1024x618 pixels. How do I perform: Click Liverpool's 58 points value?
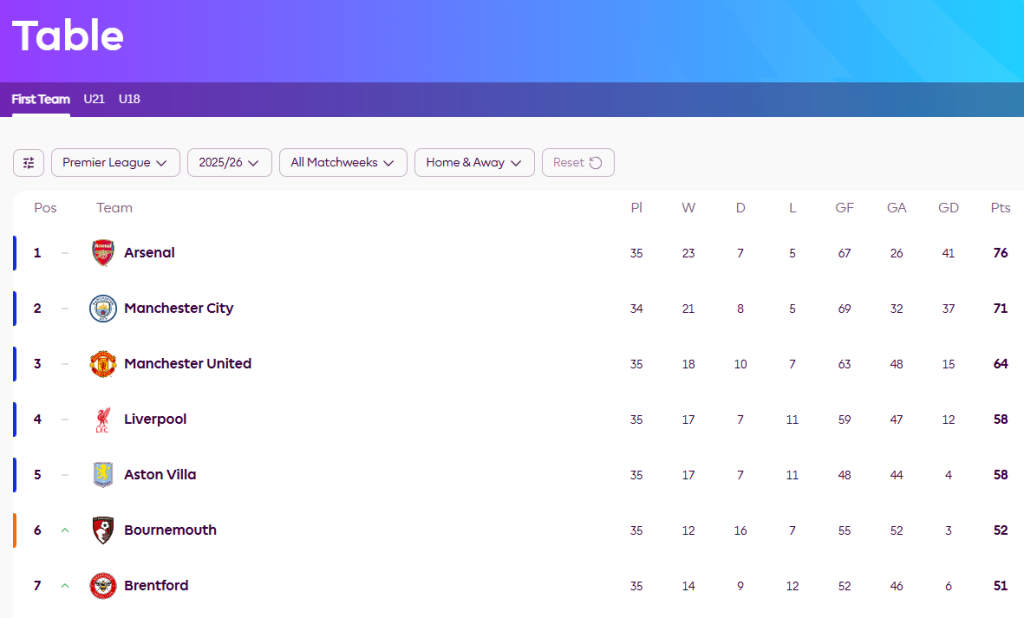click(1000, 419)
